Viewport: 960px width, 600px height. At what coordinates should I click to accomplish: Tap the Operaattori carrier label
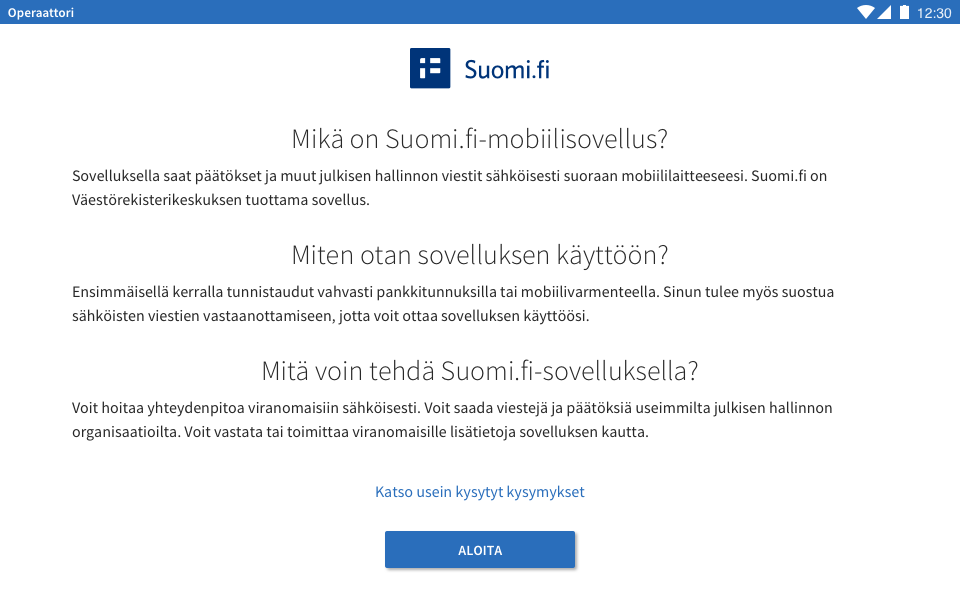(41, 13)
